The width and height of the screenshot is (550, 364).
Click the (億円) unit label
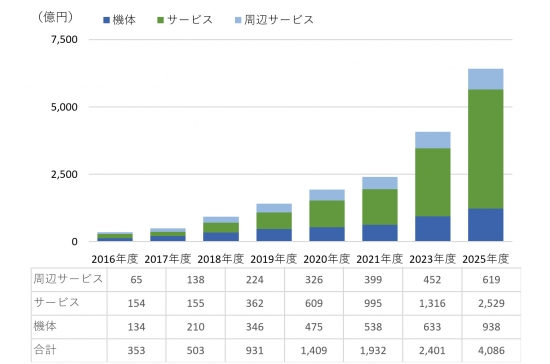coord(55,17)
